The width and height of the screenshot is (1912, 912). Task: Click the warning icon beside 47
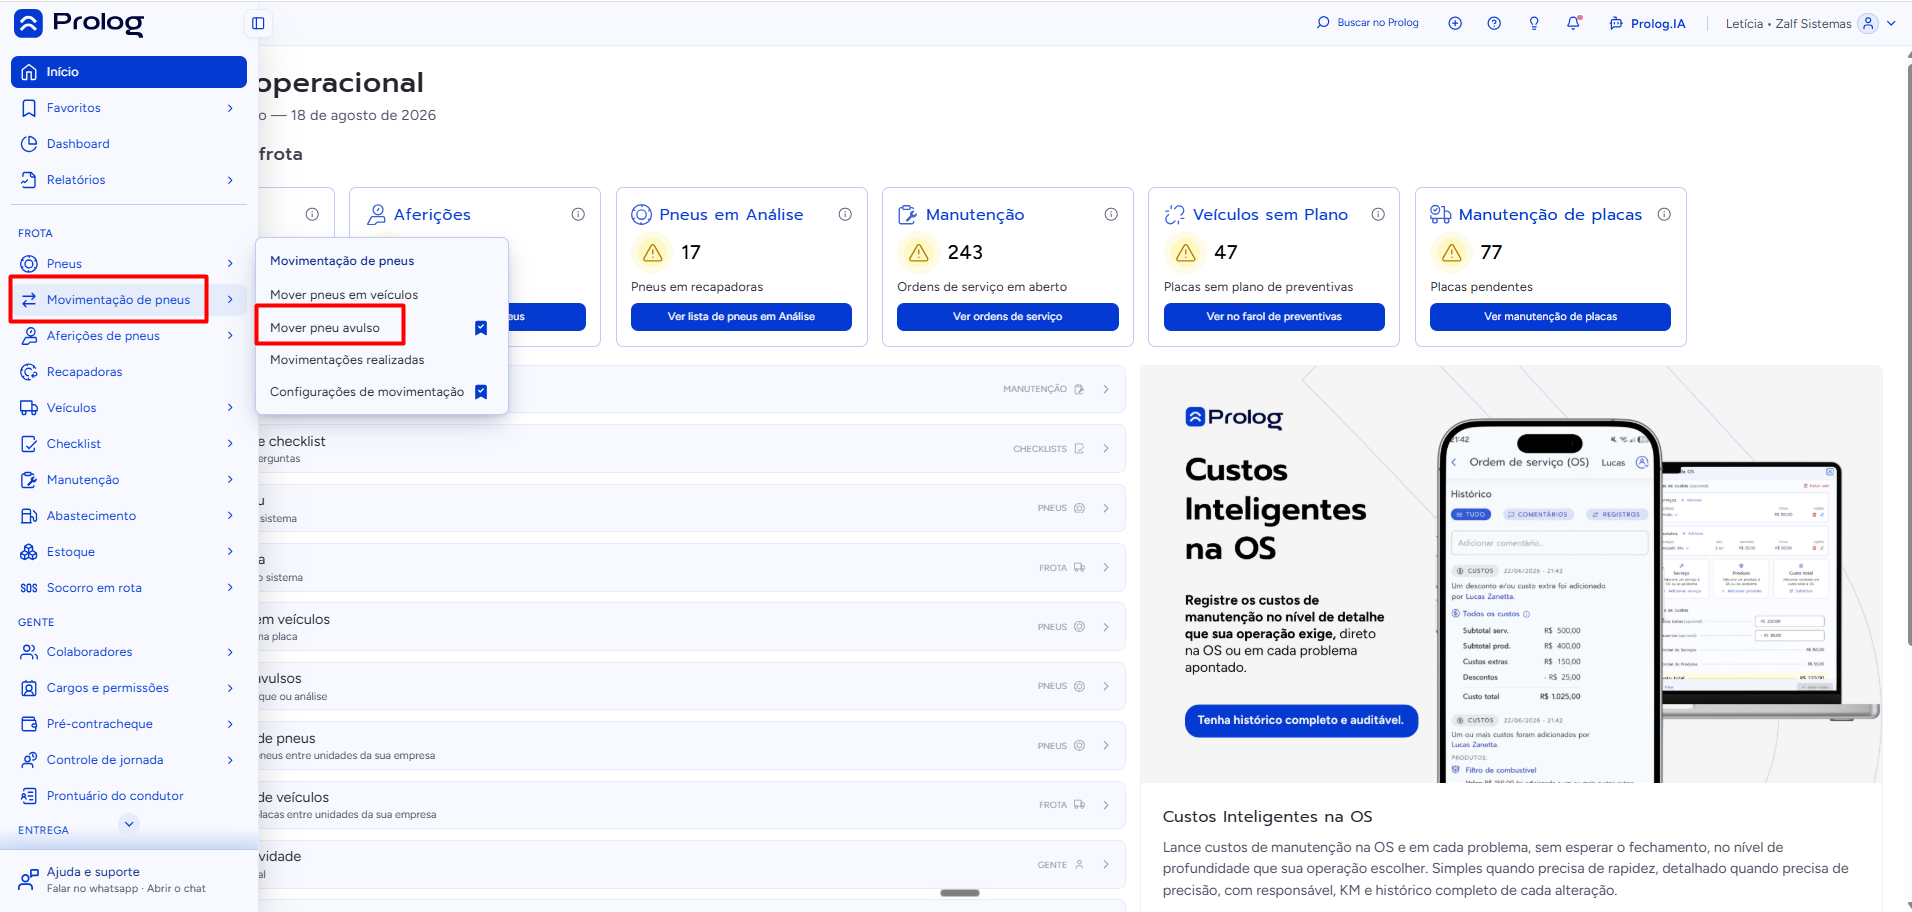(1186, 253)
